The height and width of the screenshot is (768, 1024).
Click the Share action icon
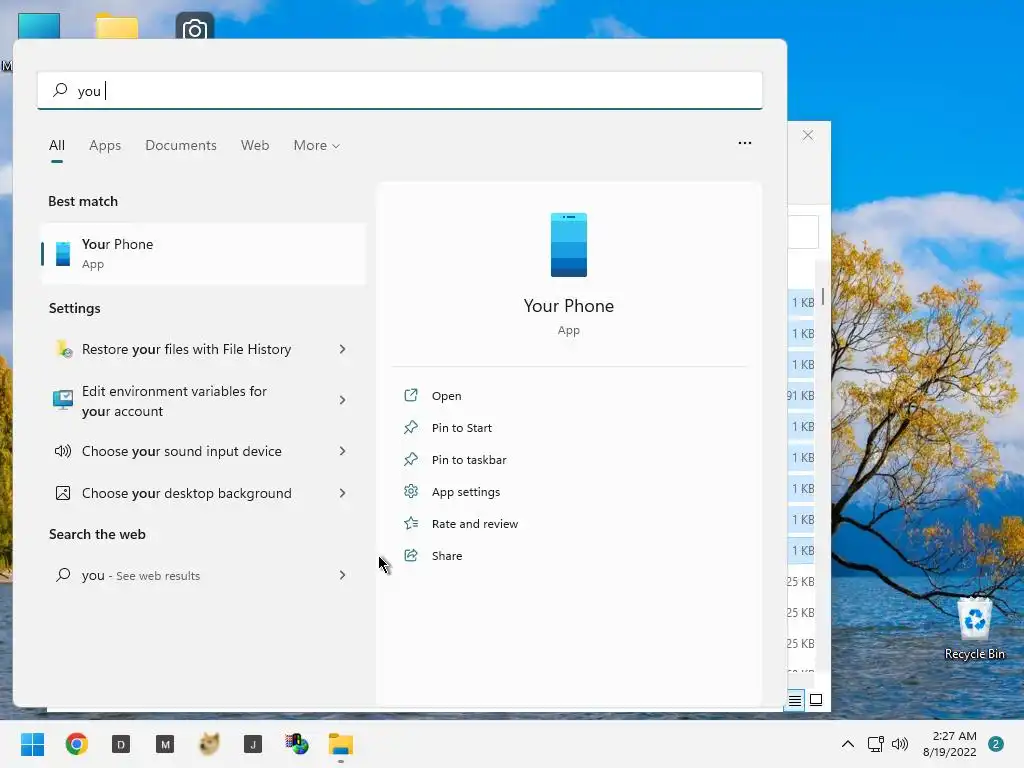(411, 555)
